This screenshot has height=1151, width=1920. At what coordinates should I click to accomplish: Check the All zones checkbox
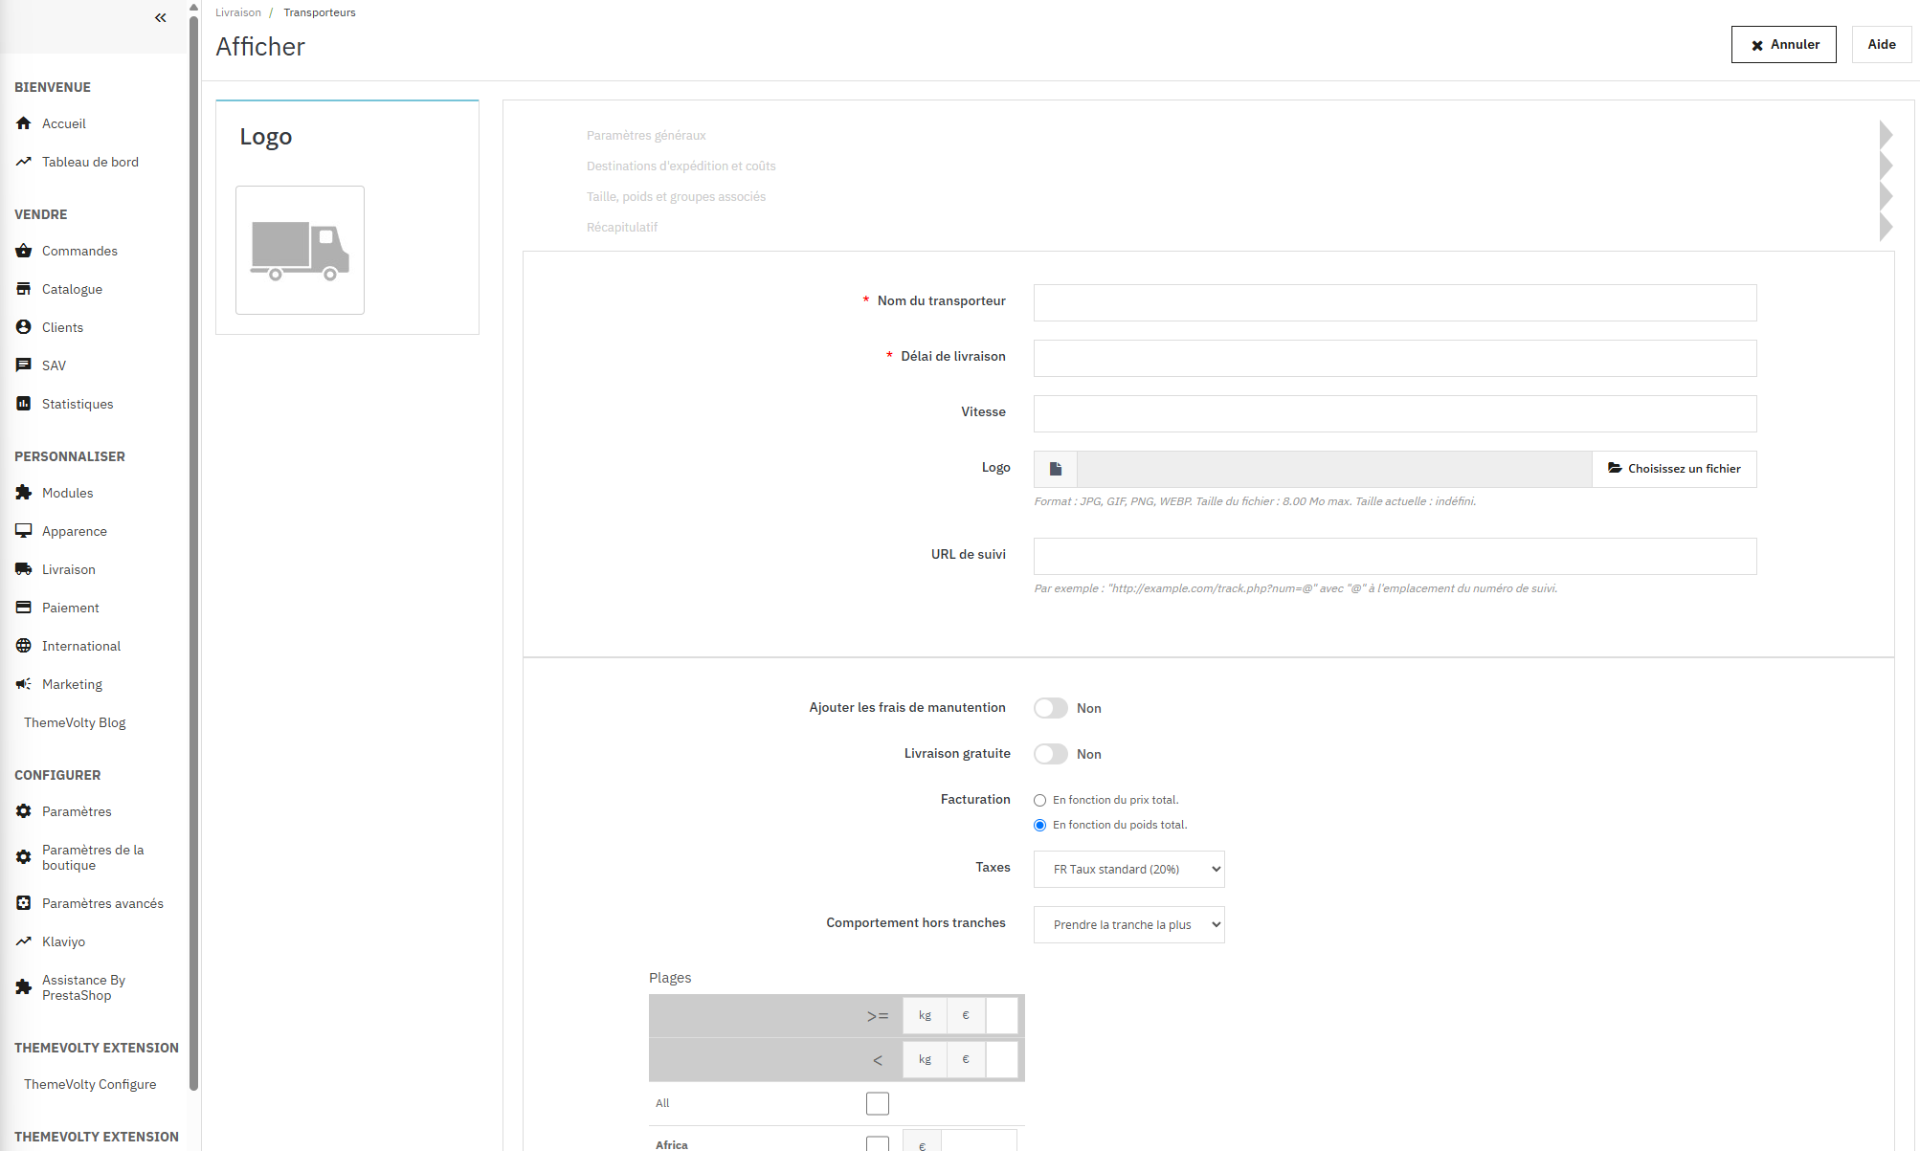tap(877, 1103)
